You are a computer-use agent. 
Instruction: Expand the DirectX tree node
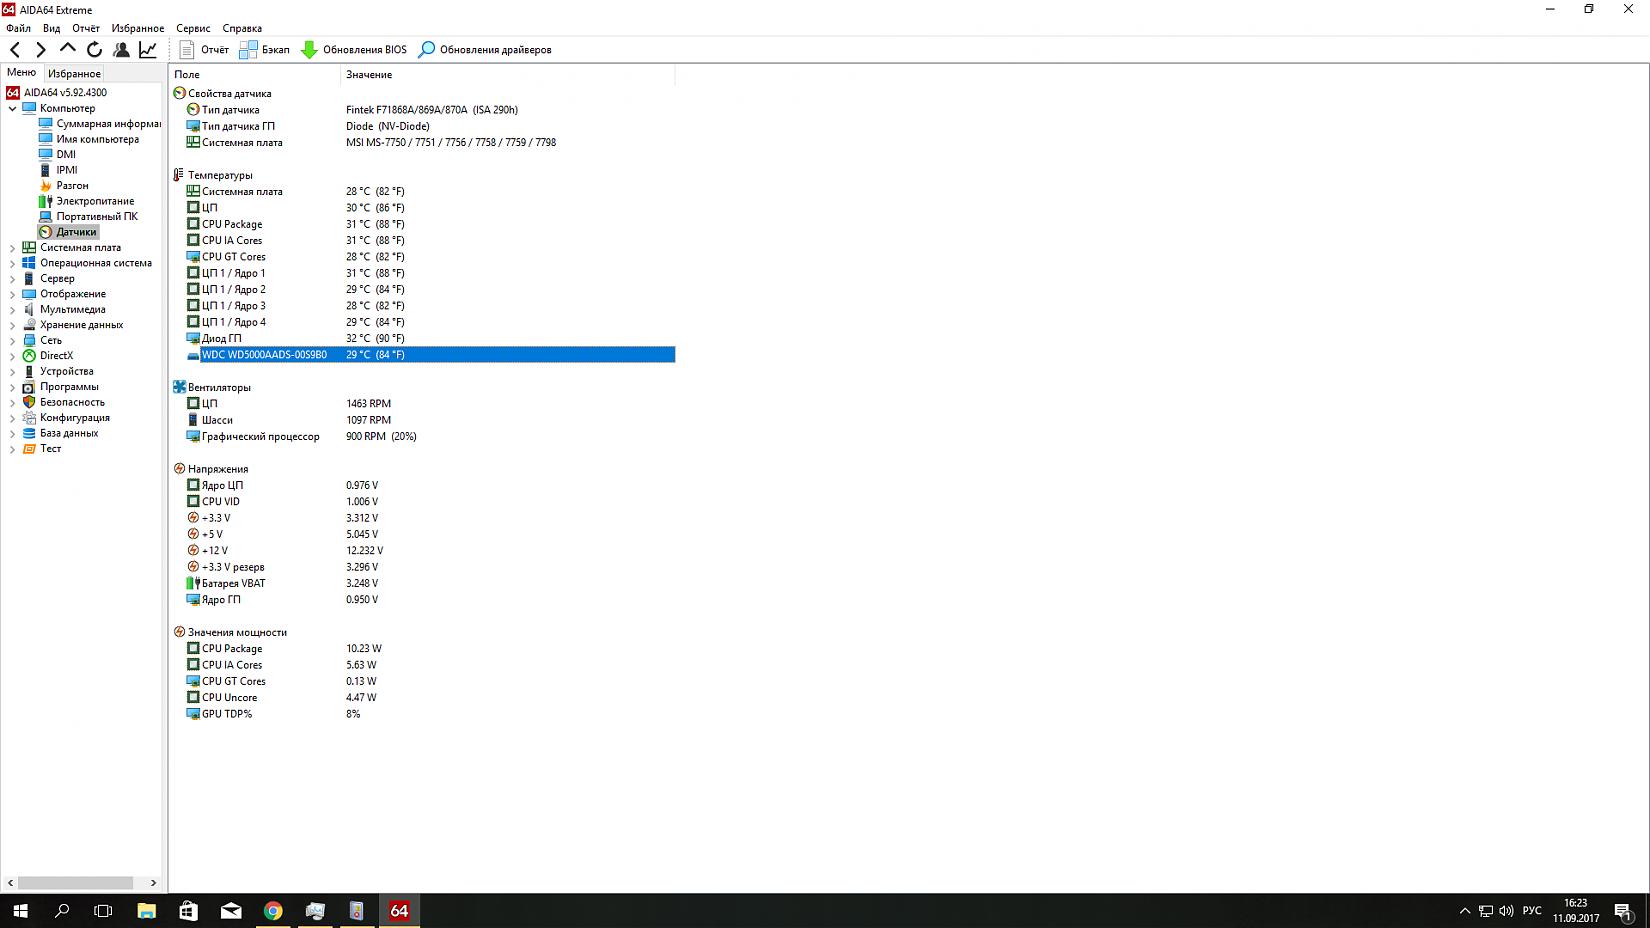pyautogui.click(x=12, y=356)
